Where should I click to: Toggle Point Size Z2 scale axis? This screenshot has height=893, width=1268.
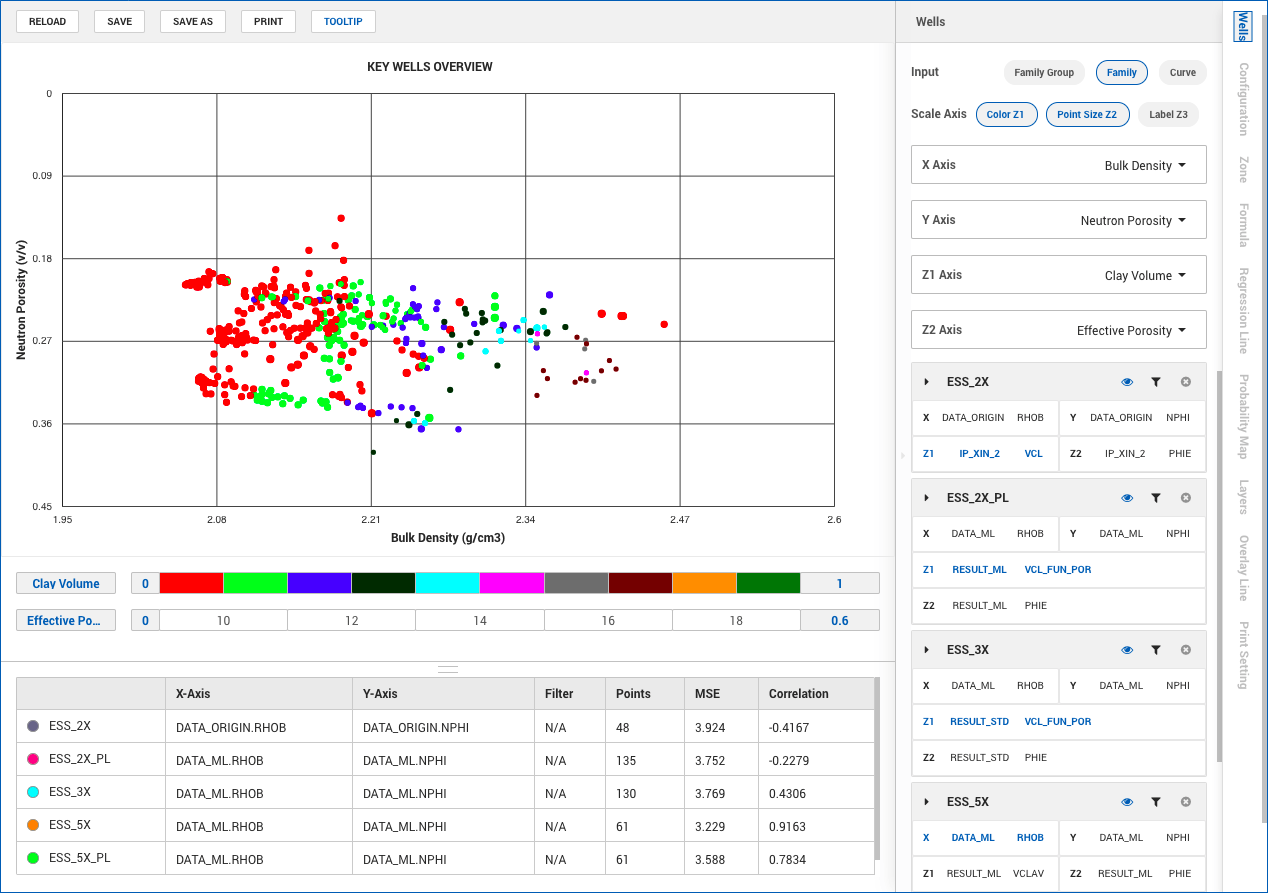(x=1087, y=114)
